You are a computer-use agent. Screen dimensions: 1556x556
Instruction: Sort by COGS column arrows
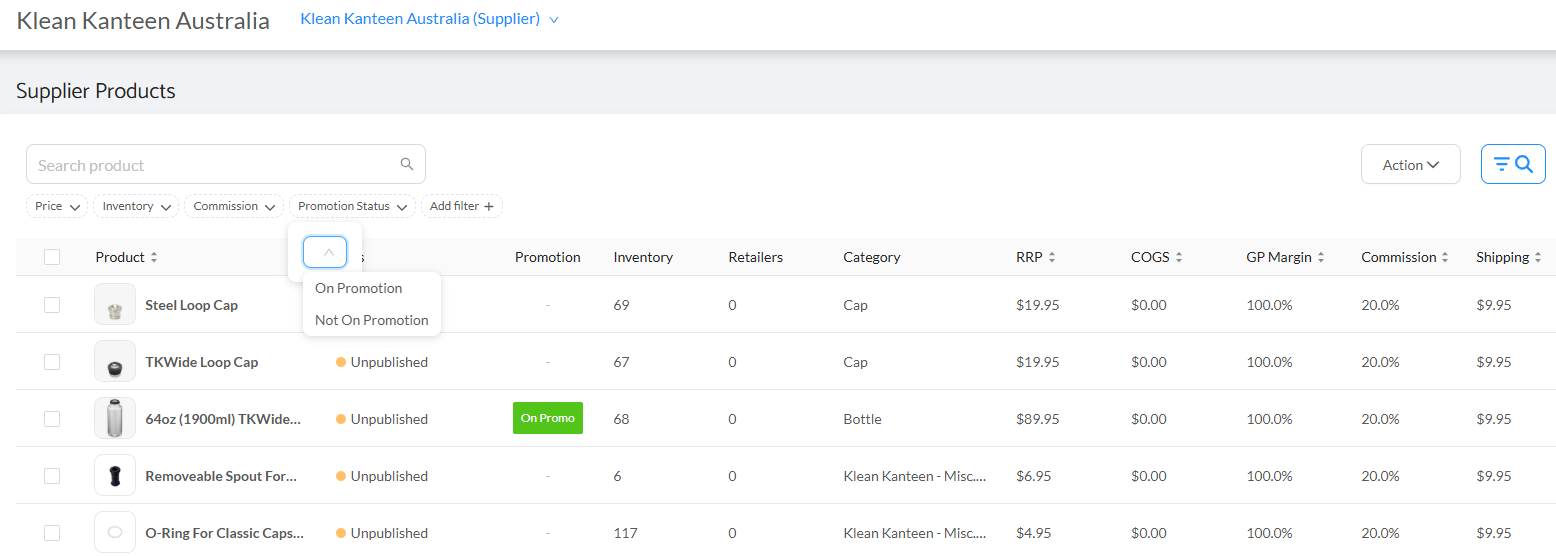pyautogui.click(x=1179, y=258)
